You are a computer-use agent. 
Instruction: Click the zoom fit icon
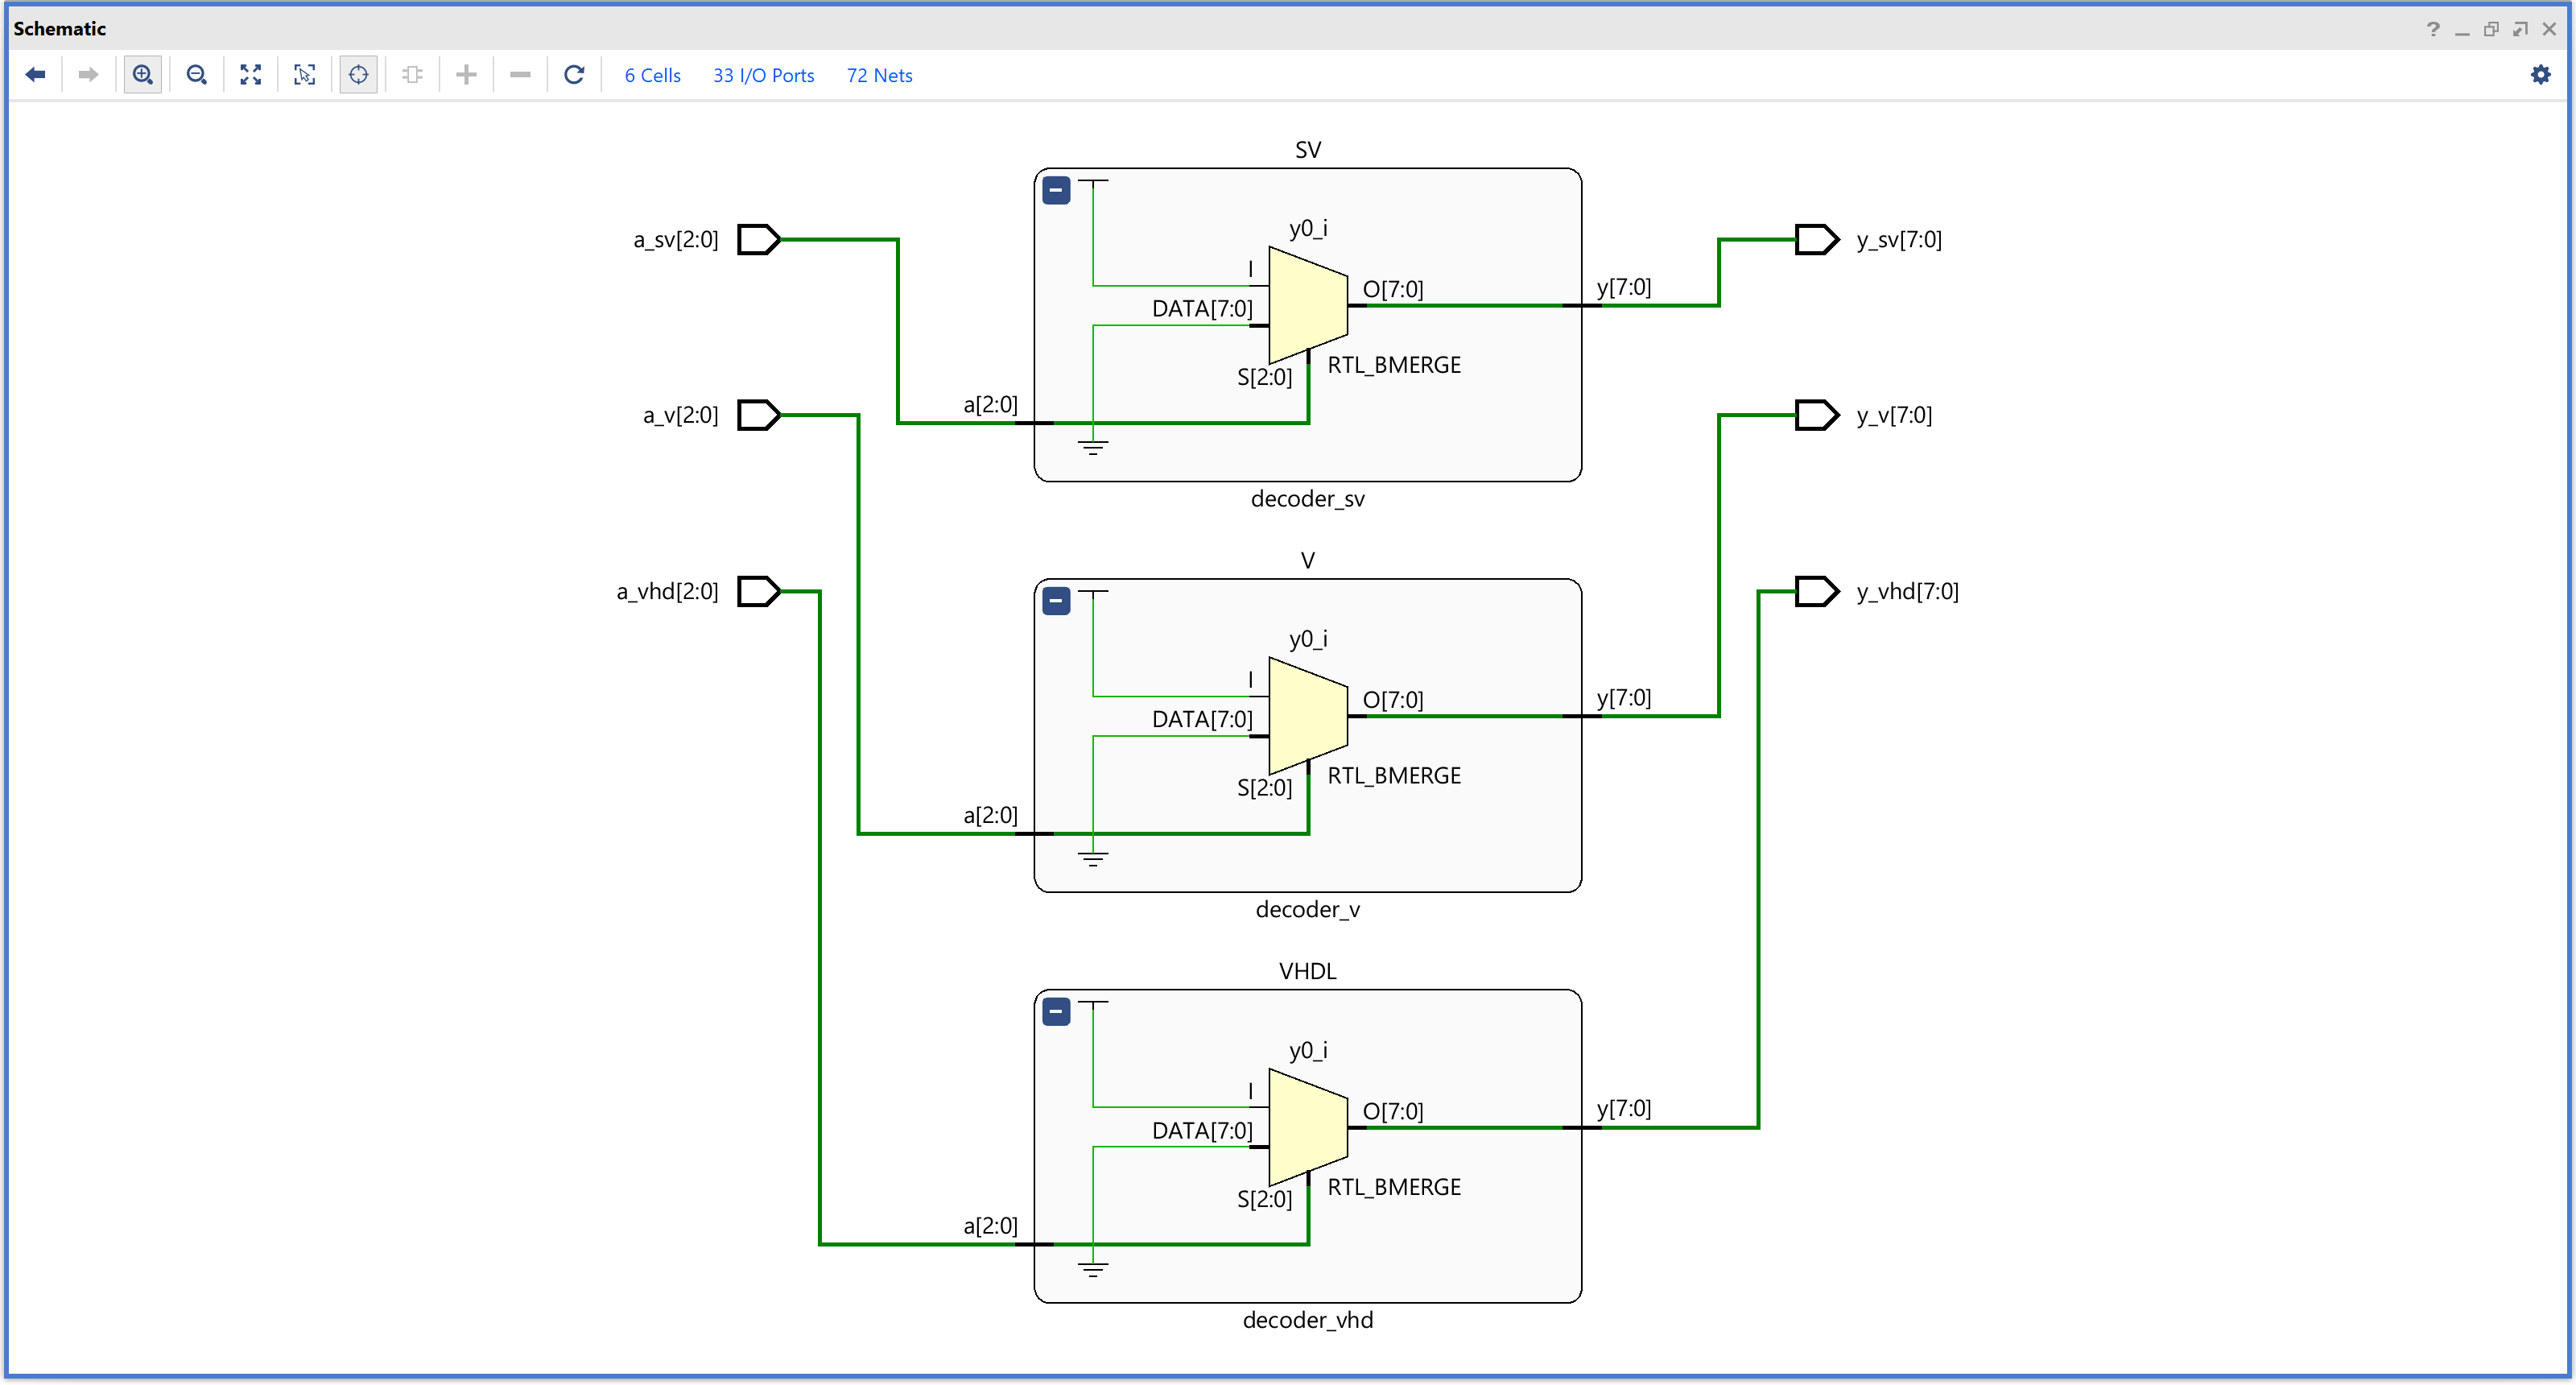pyautogui.click(x=251, y=75)
